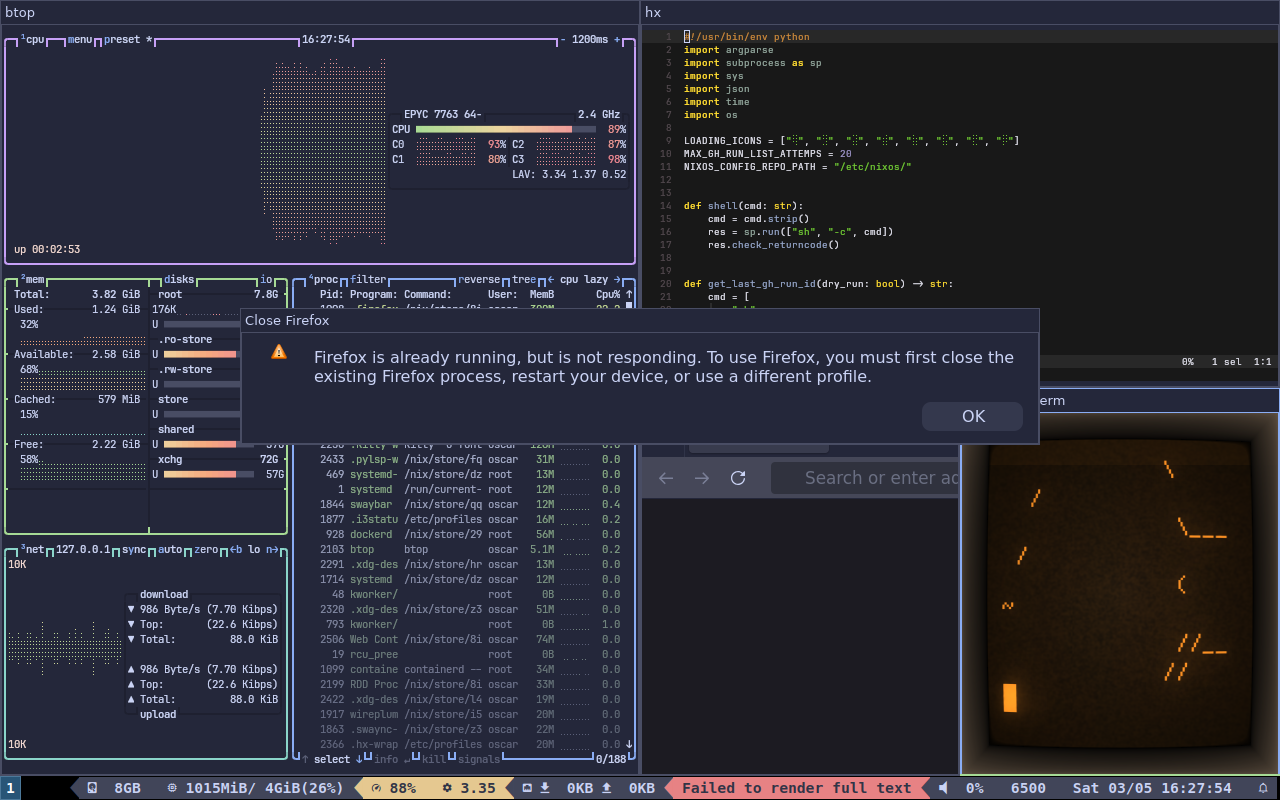Toggle the btop cpu box label
Screen dimensions: 1280x800
click(33, 40)
